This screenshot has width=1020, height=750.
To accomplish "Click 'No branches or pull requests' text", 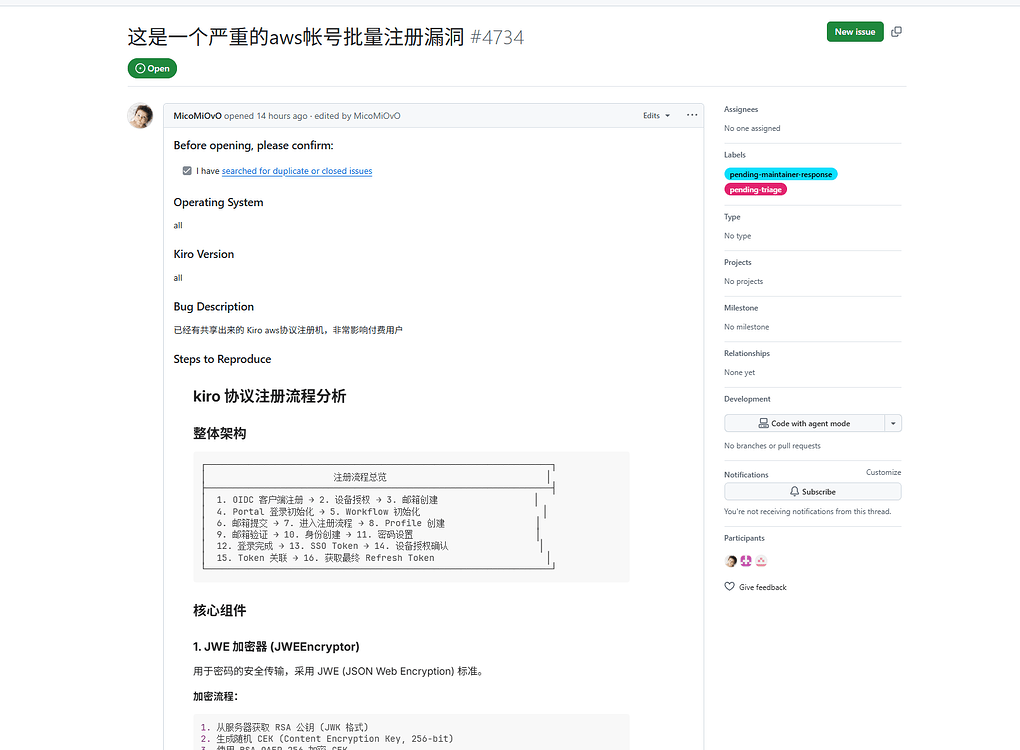I will click(x=772, y=446).
